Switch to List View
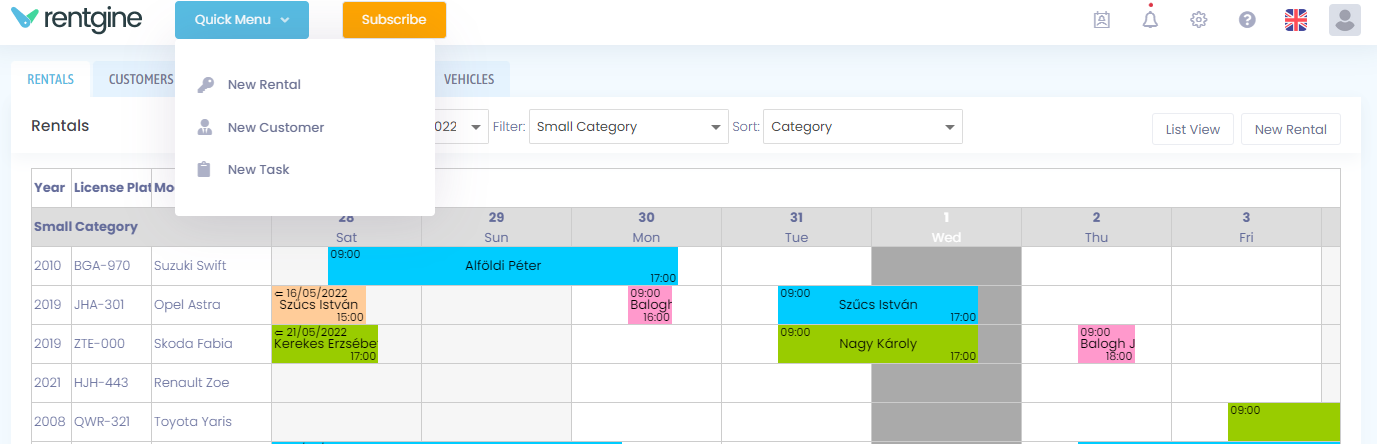This screenshot has width=1377, height=444. pos(1192,129)
